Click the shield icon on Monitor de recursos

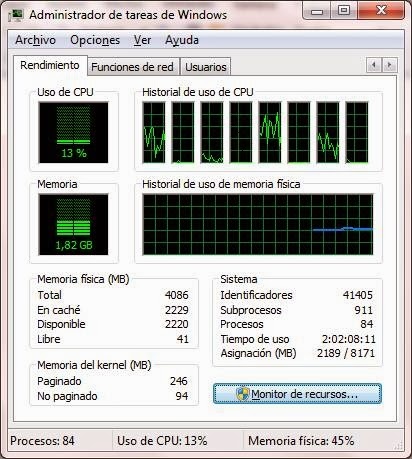click(x=243, y=394)
